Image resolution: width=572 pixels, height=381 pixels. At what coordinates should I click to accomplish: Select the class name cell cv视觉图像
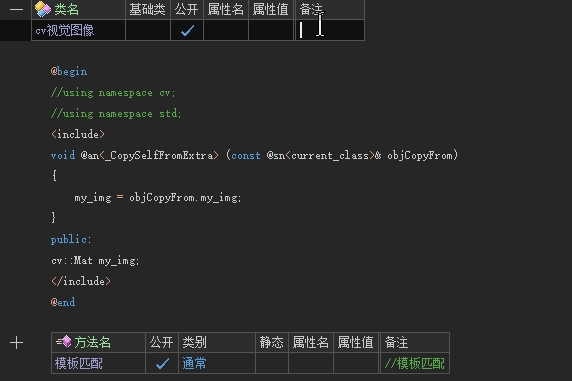(x=78, y=30)
